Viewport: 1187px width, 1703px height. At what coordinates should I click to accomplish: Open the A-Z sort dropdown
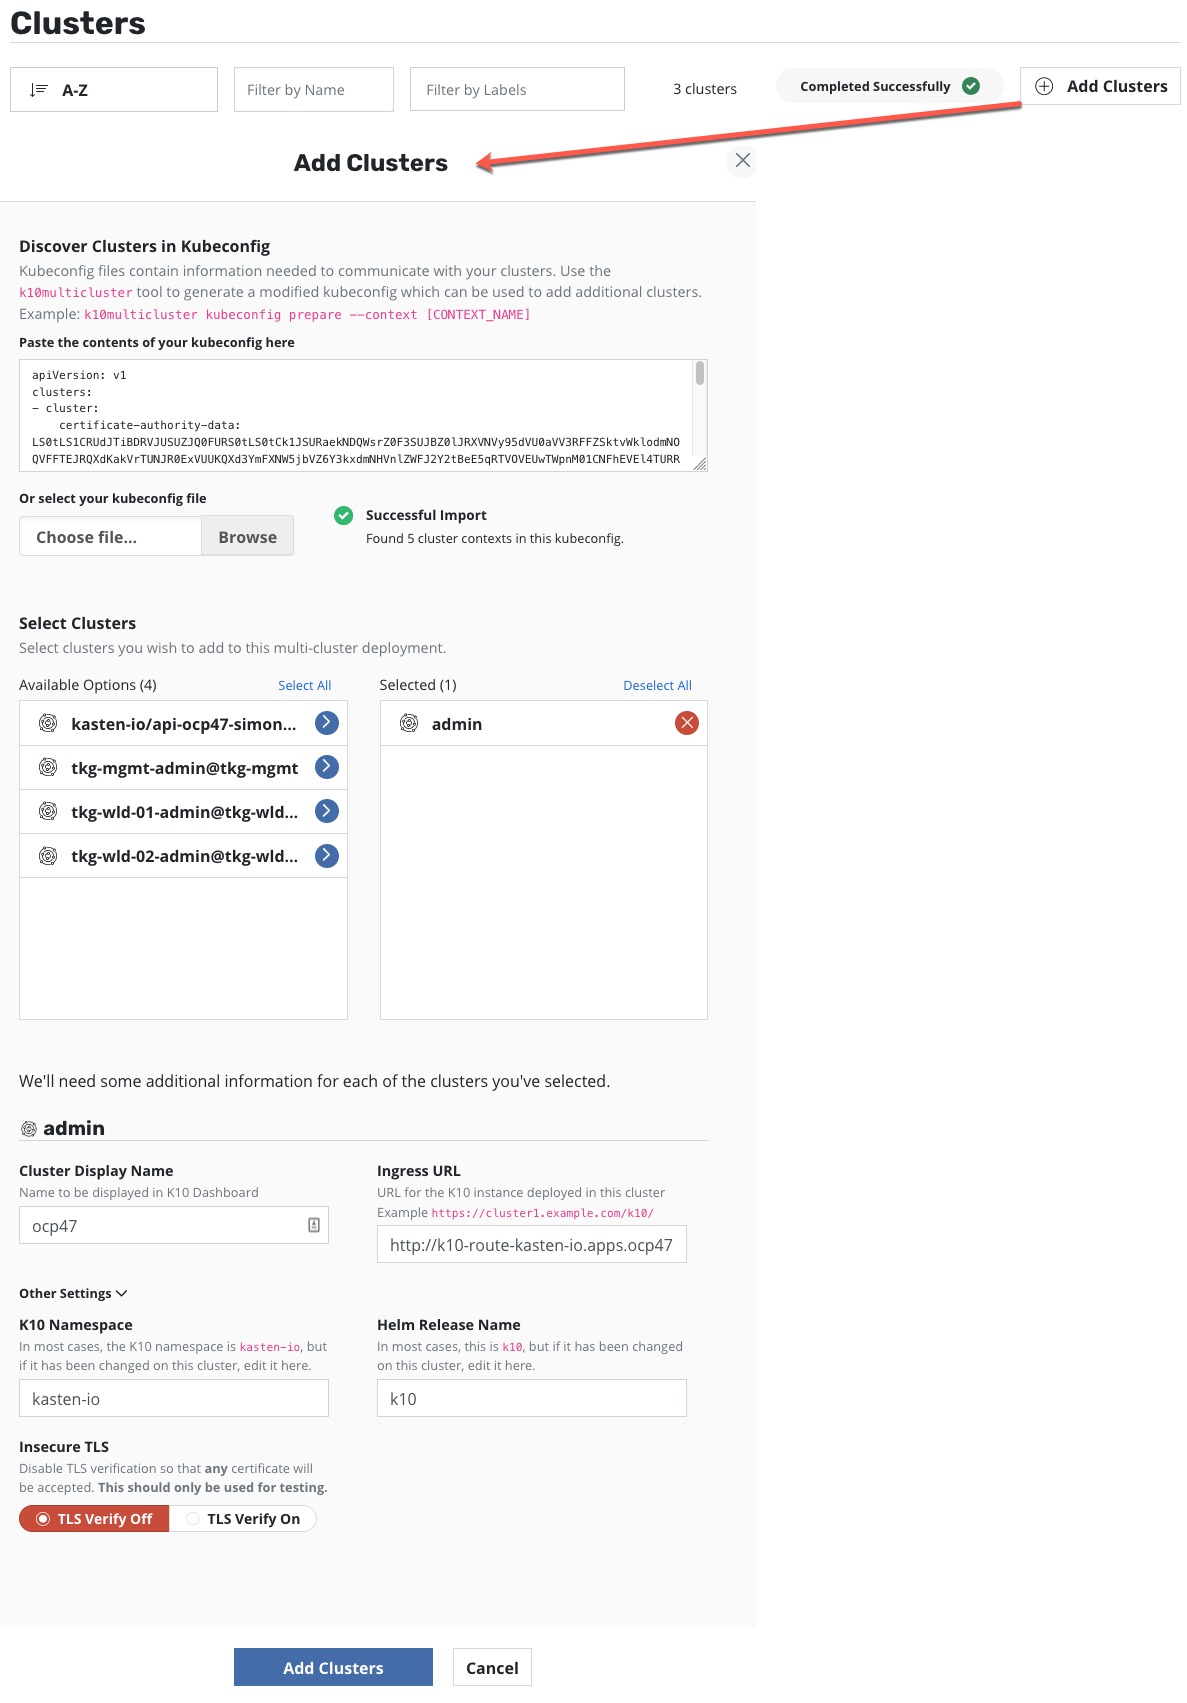pyautogui.click(x=114, y=90)
